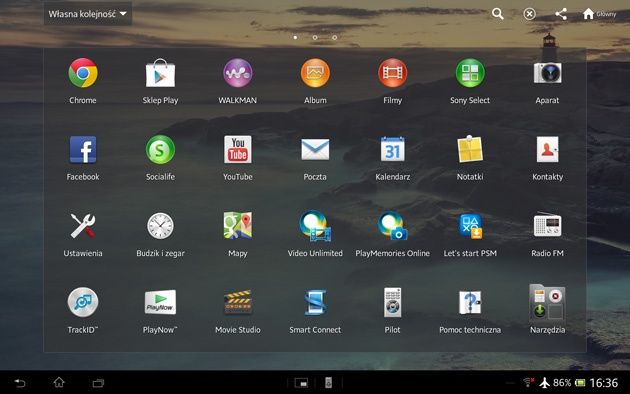Launch Movie Studio

click(x=237, y=302)
